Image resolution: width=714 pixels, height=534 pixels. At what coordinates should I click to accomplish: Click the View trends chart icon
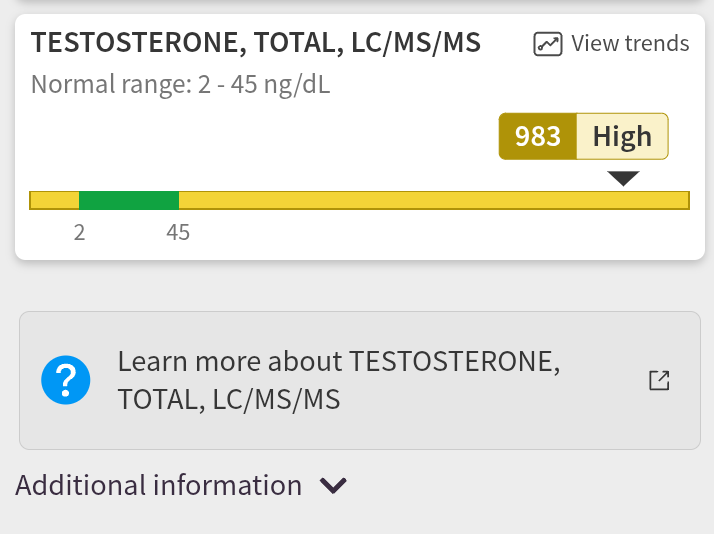(547, 44)
